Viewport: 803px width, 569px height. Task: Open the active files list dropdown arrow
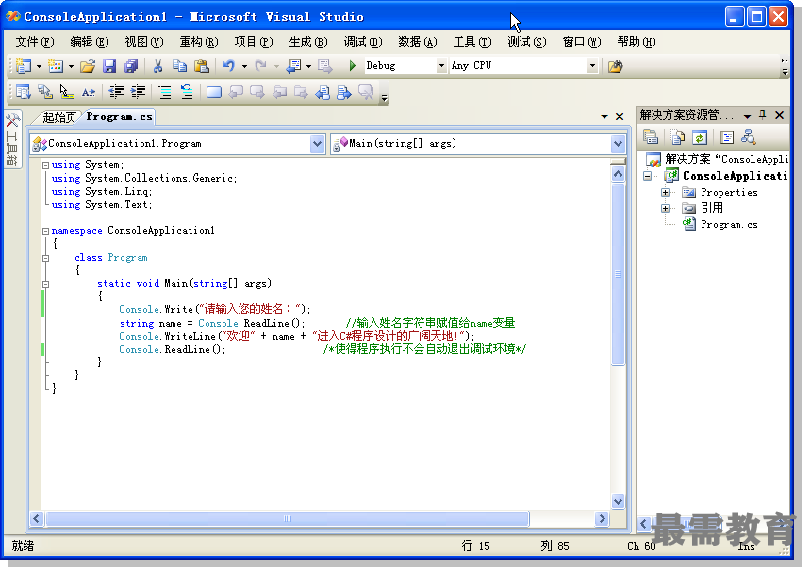coord(604,117)
